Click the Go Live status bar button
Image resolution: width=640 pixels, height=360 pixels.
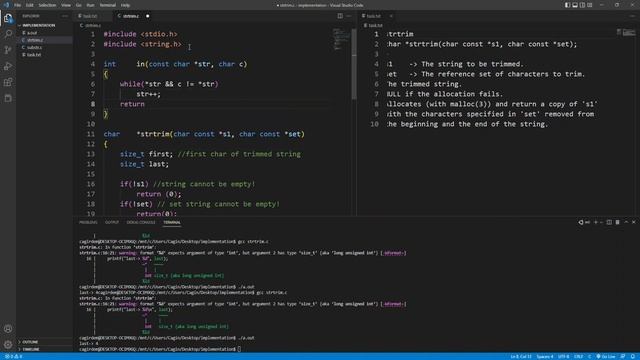click(x=606, y=356)
